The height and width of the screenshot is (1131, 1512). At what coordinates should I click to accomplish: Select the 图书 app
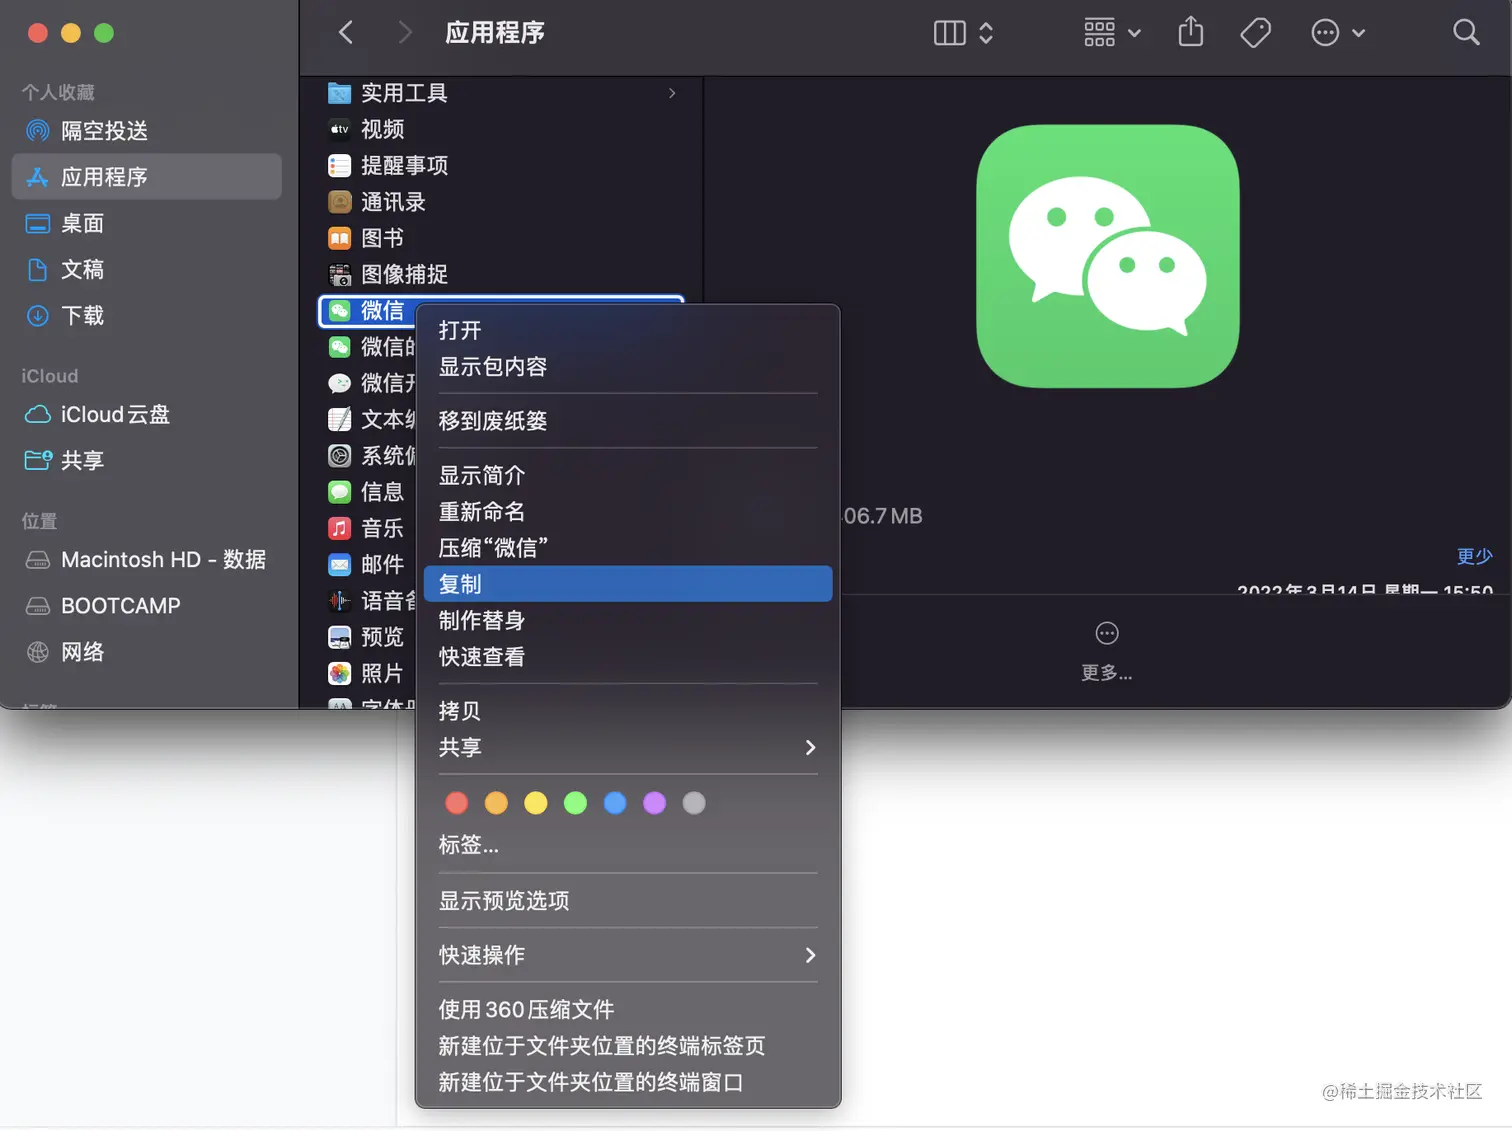501,238
